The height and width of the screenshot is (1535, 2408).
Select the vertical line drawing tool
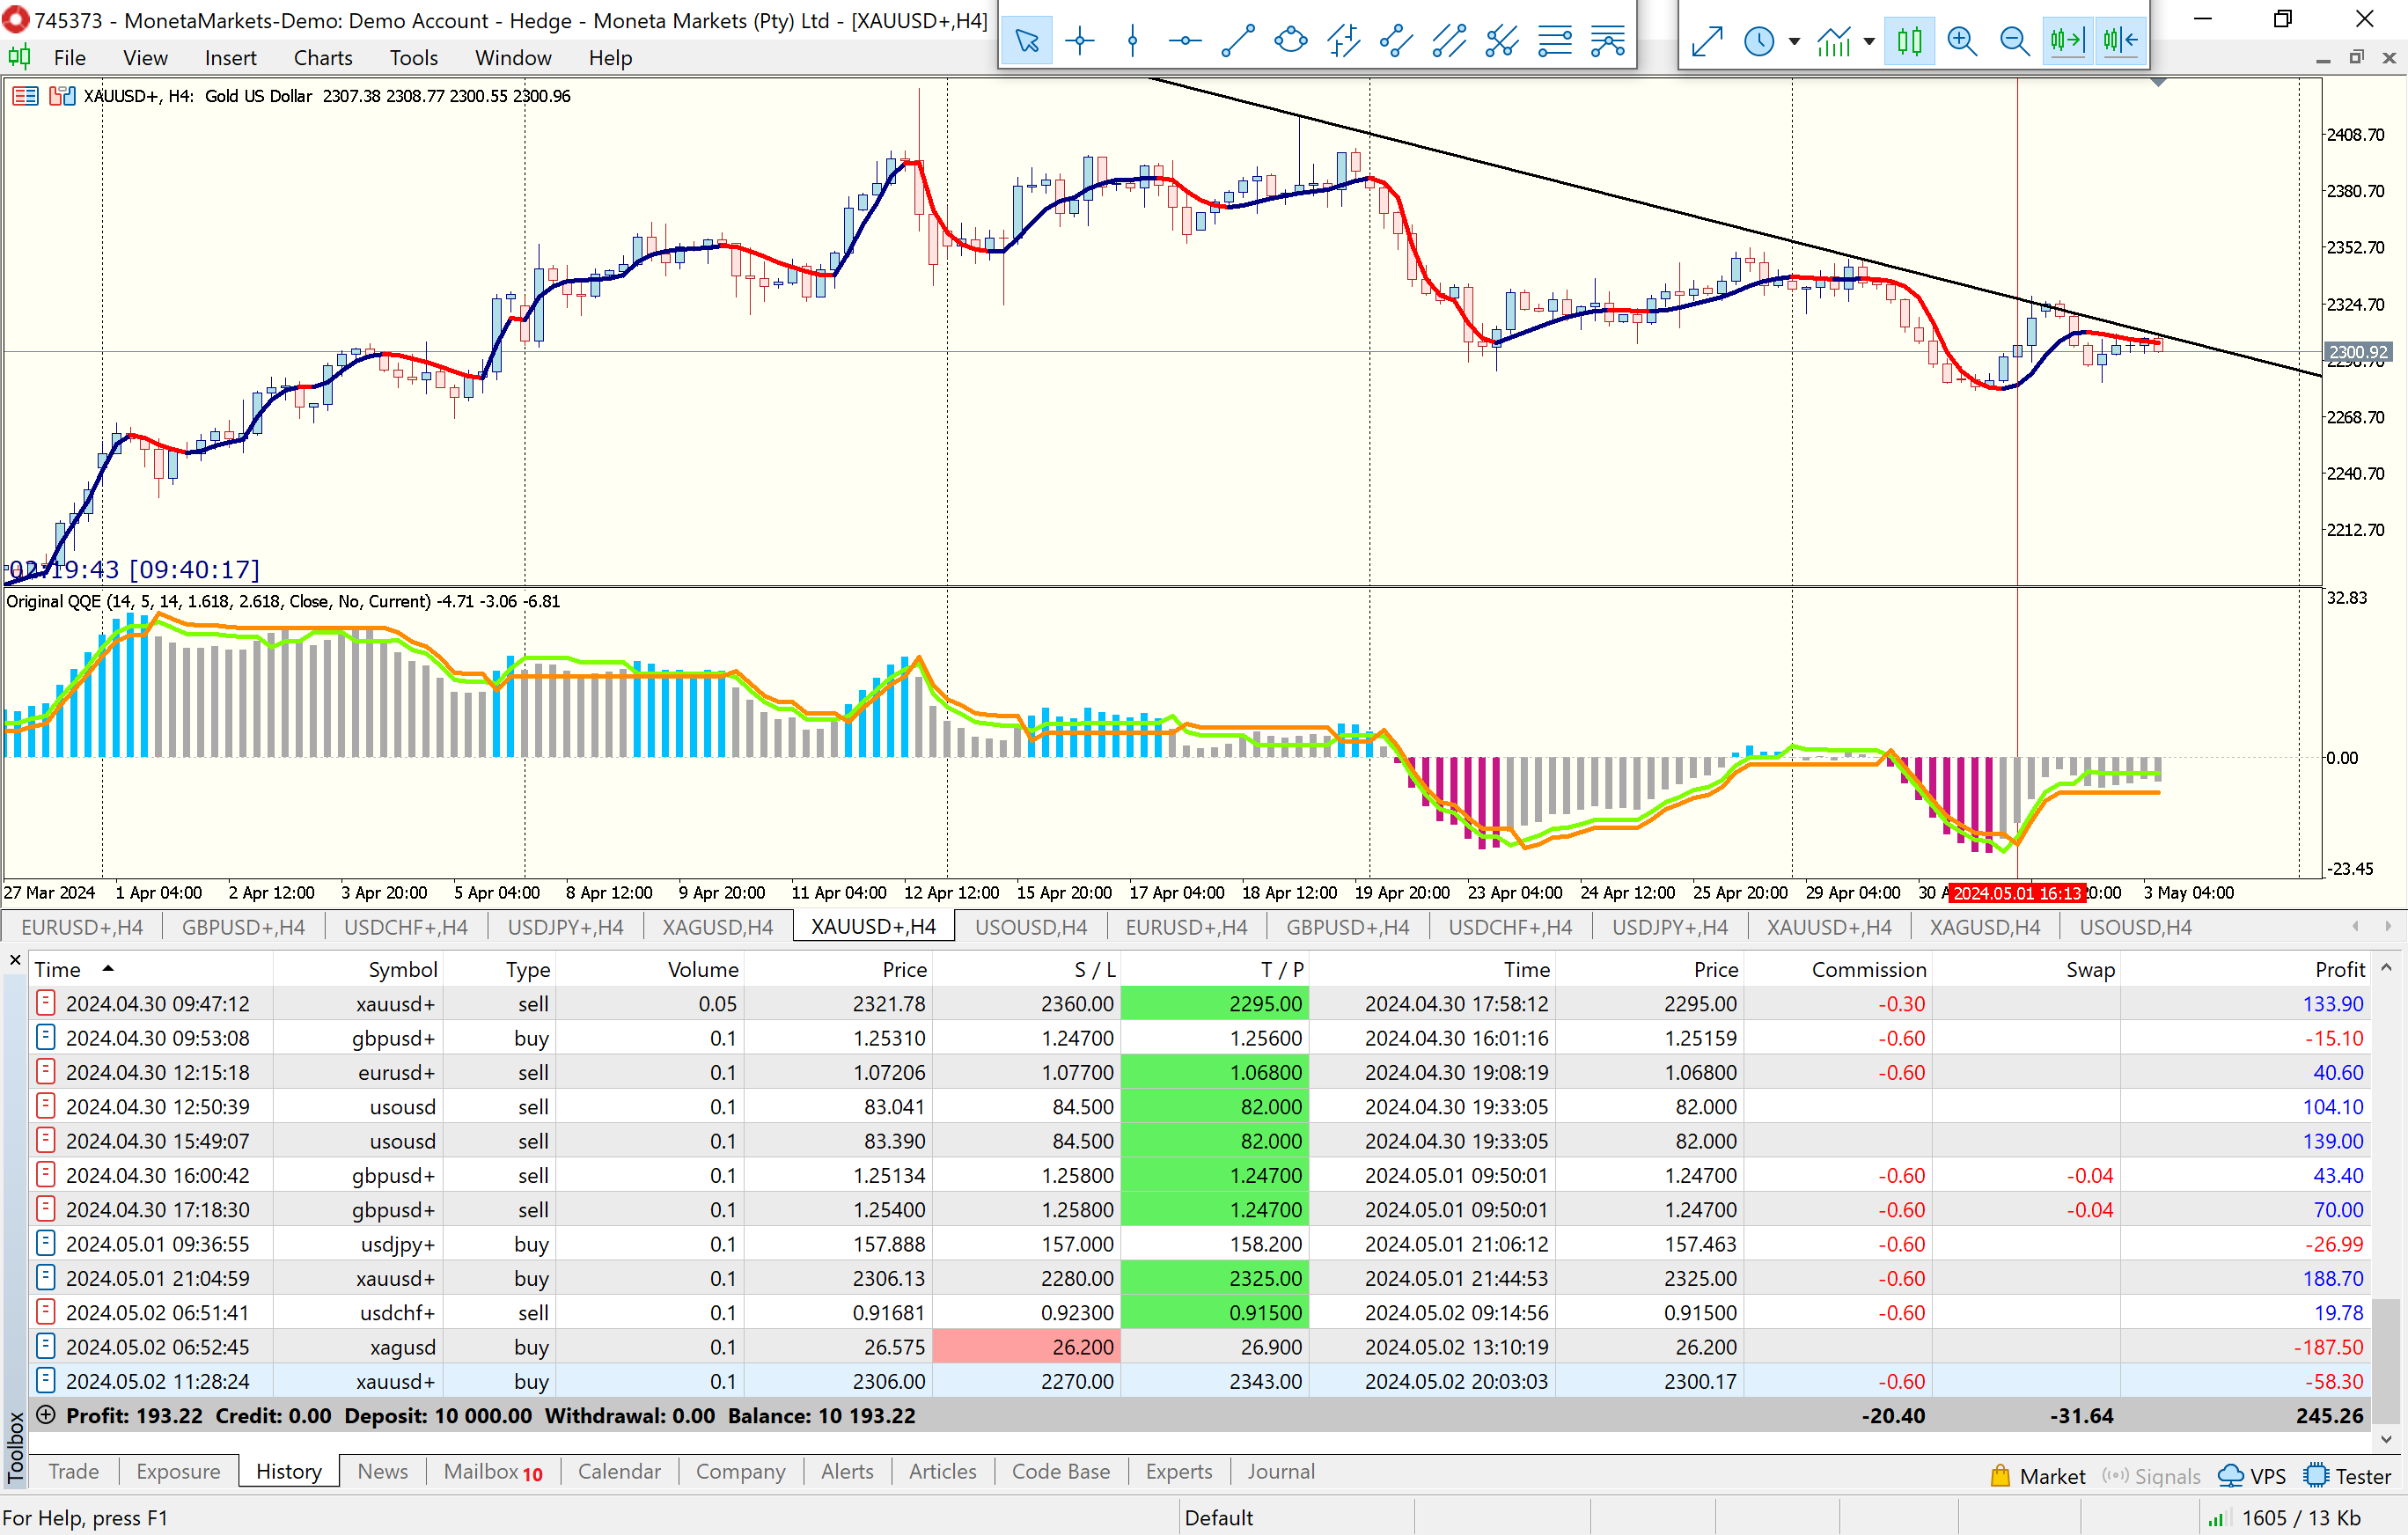point(1132,41)
